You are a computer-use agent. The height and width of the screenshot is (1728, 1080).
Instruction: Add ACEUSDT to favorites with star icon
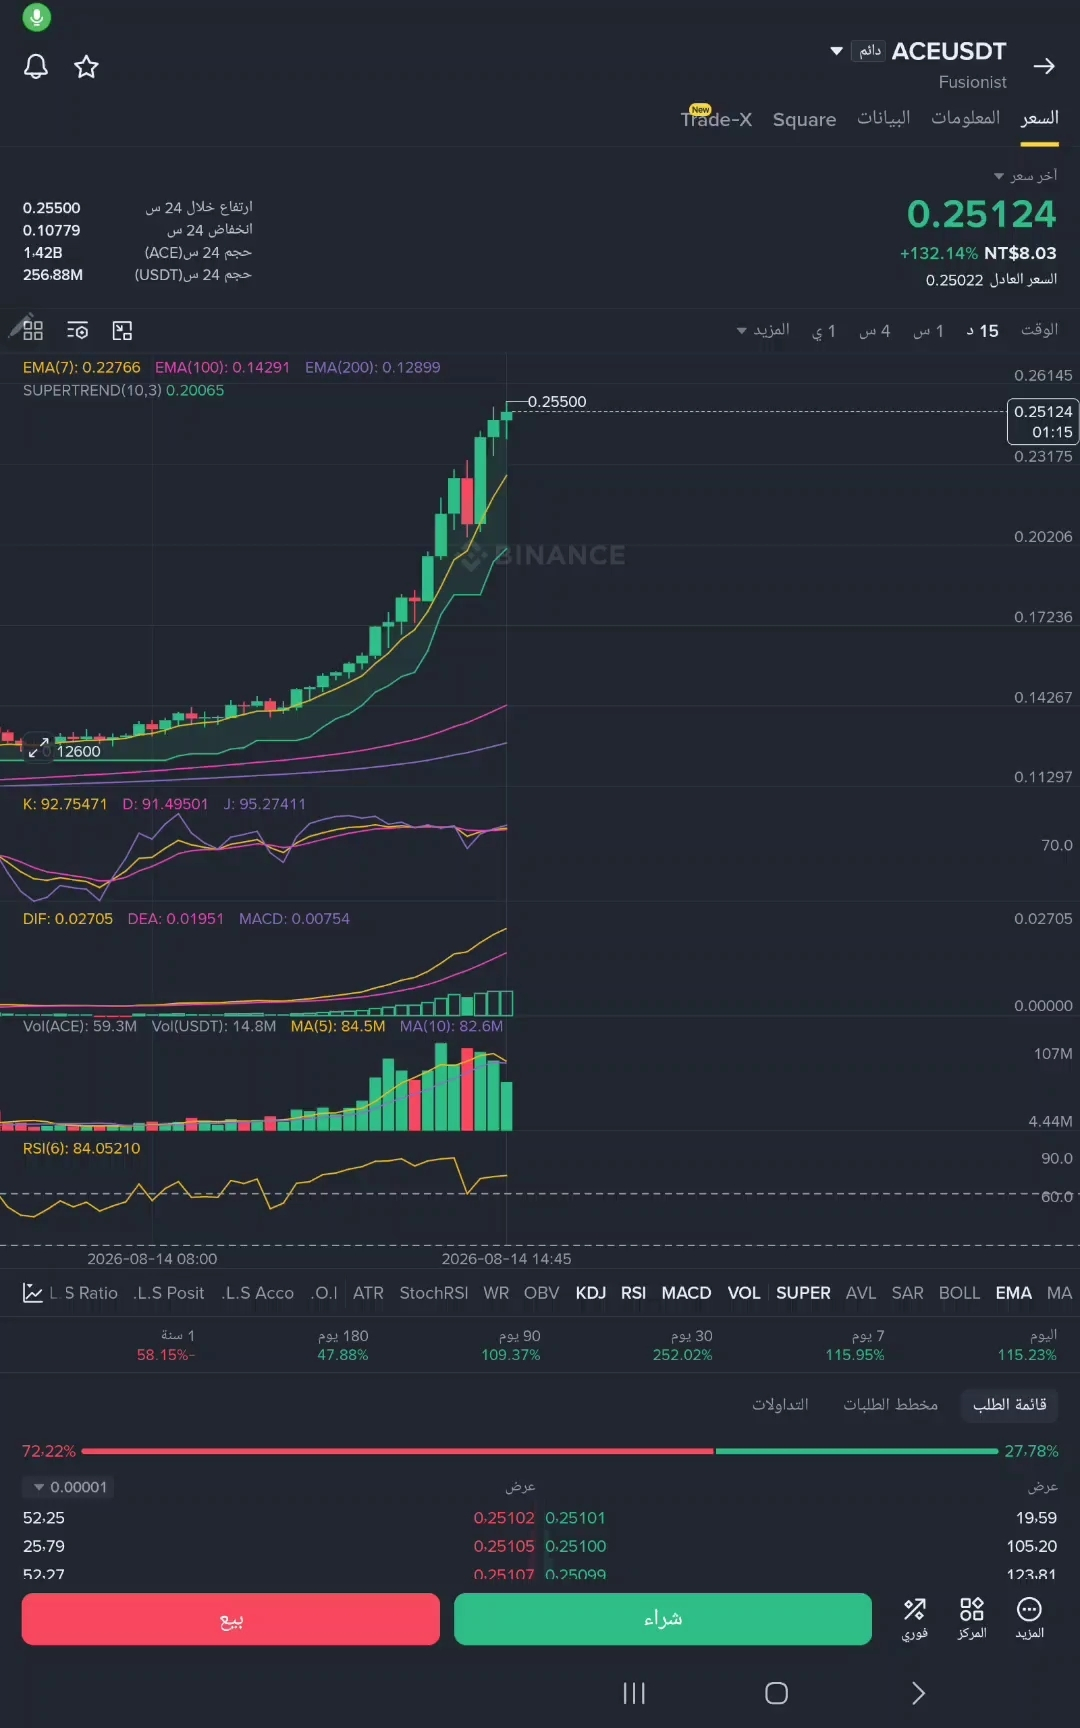[87, 67]
